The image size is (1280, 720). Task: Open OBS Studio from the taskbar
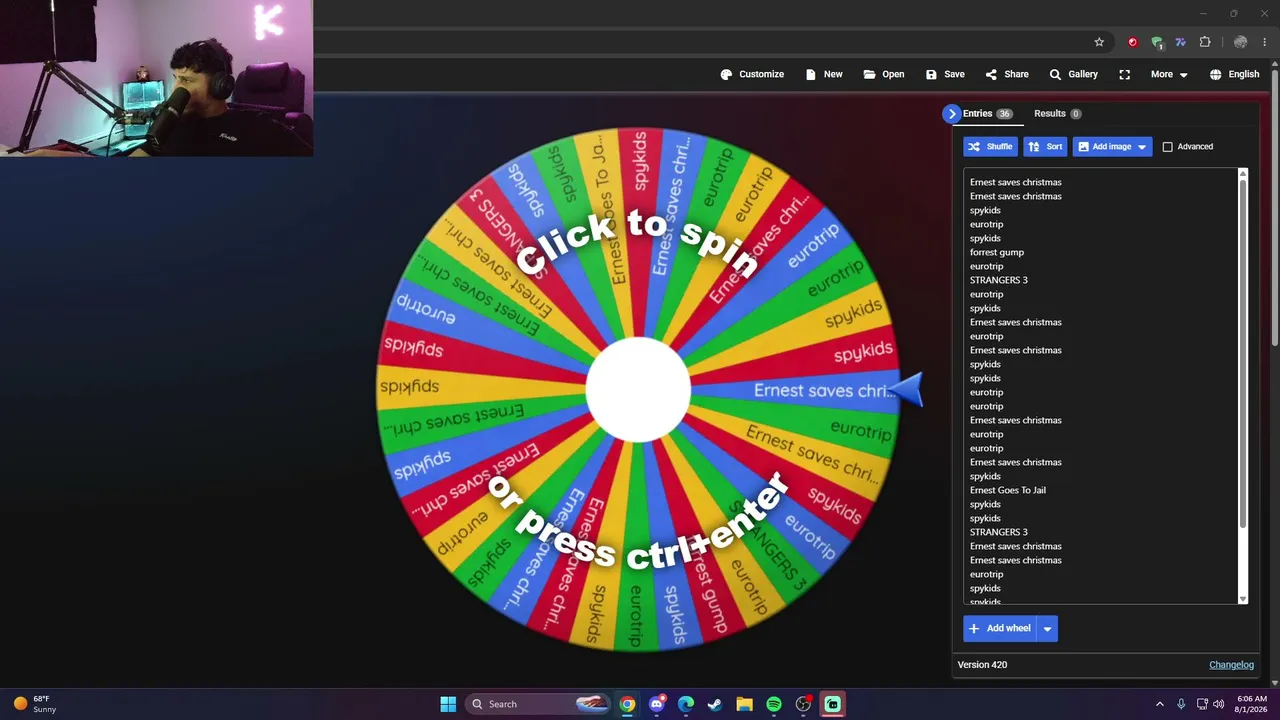coord(803,704)
